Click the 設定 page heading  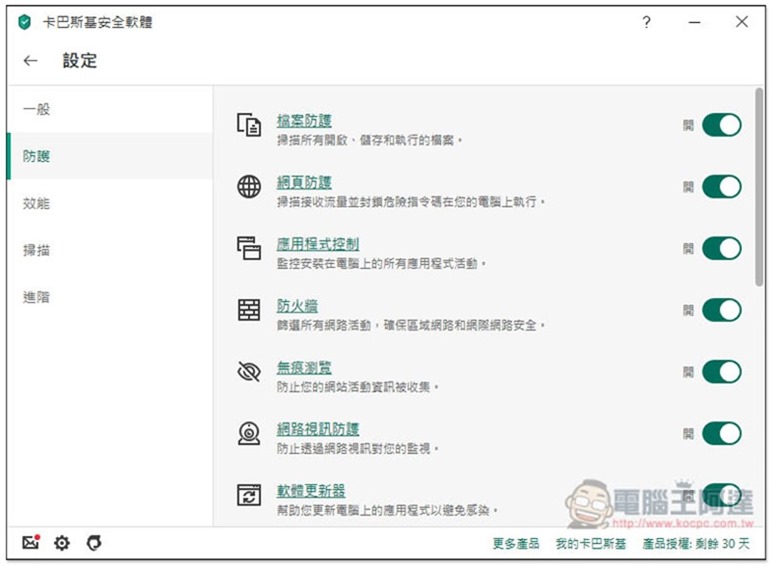[80, 61]
